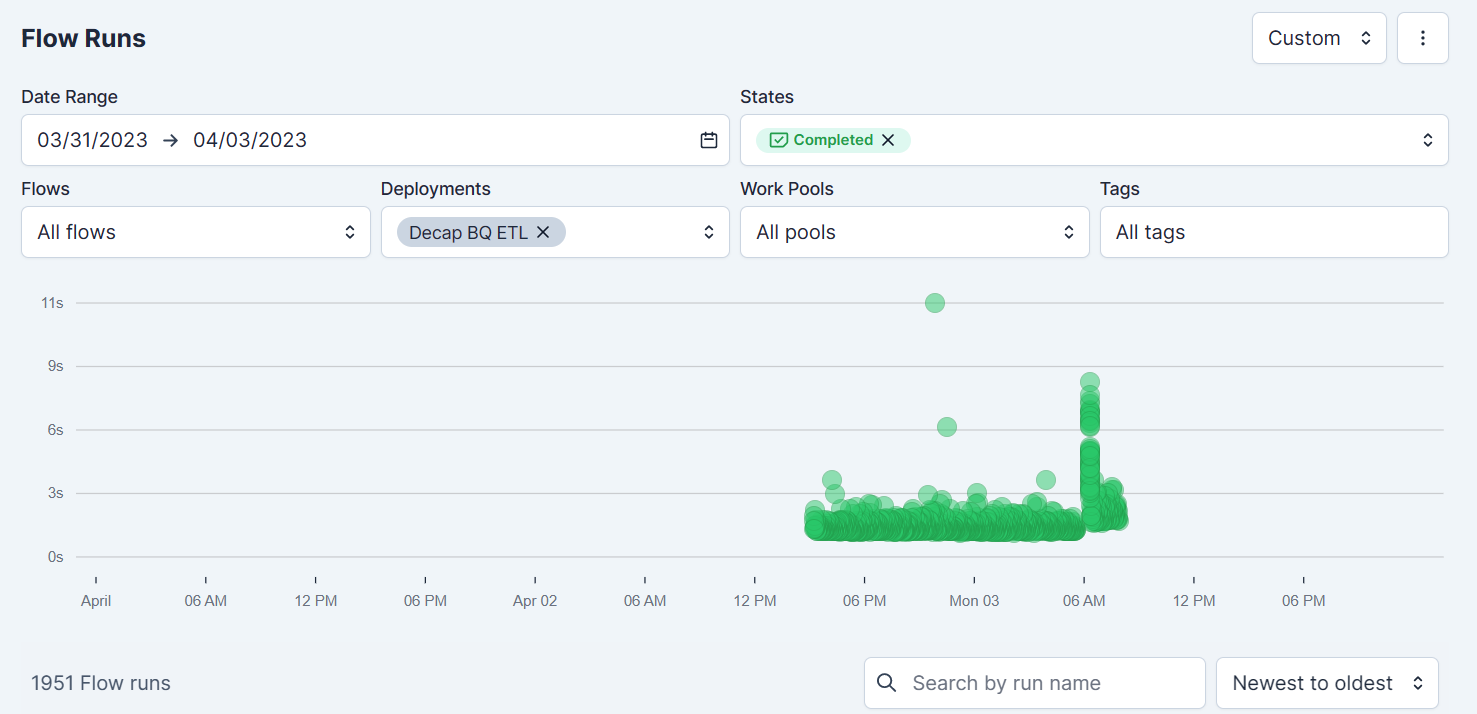1477x714 pixels.
Task: Click the search magnifier icon
Action: [x=886, y=683]
